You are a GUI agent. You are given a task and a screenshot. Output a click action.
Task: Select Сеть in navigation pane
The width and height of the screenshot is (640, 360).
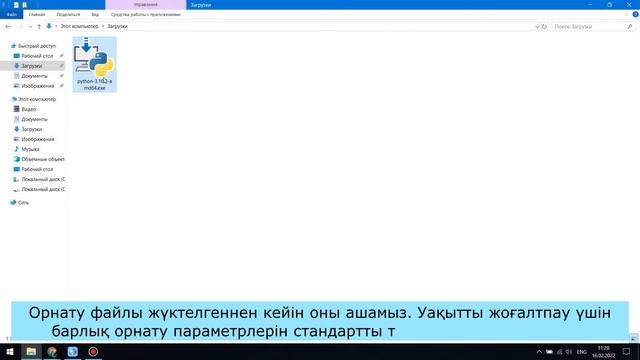pyautogui.click(x=23, y=202)
